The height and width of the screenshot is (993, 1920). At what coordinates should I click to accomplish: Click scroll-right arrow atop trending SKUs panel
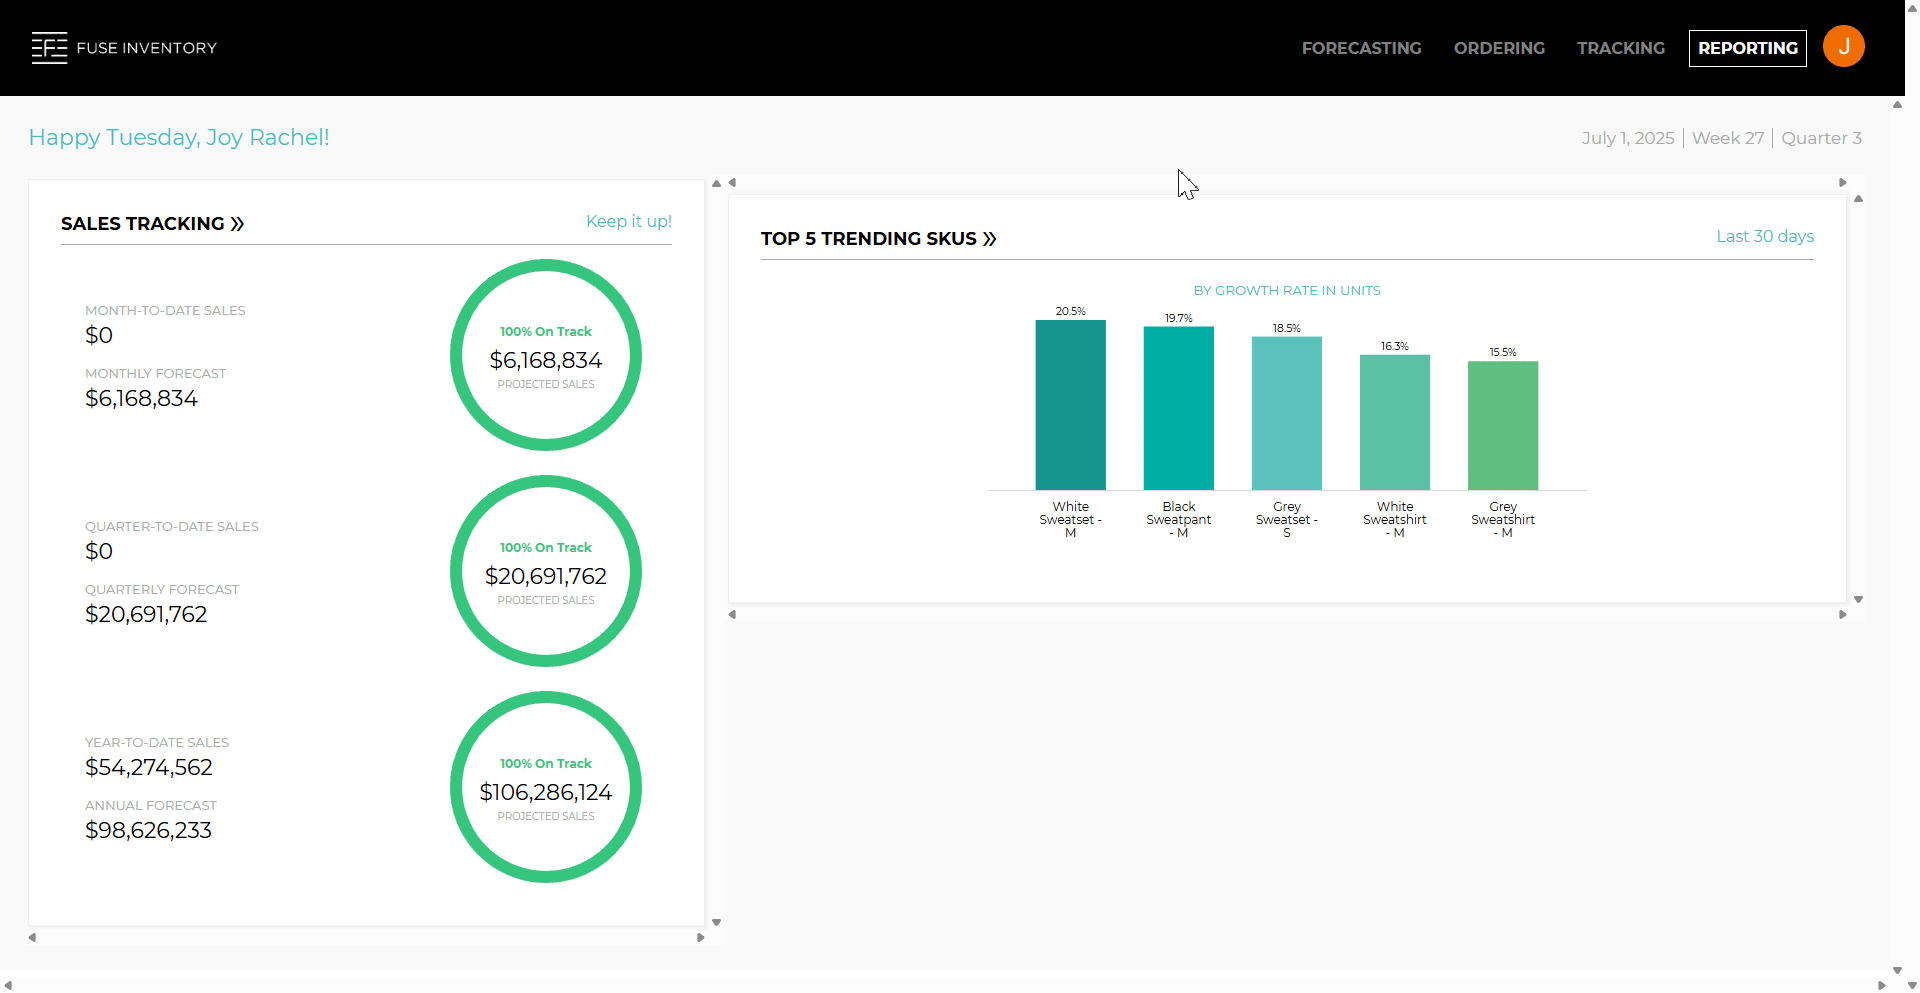[x=1842, y=183]
